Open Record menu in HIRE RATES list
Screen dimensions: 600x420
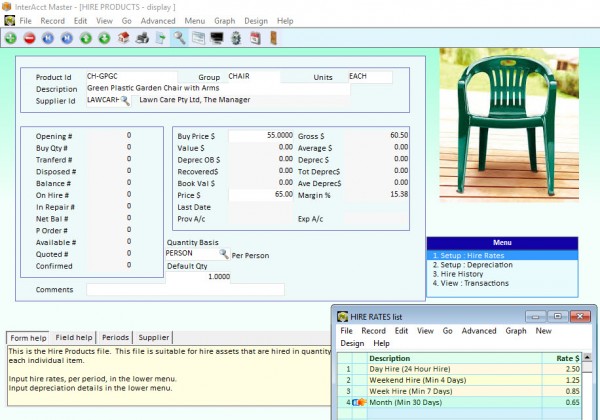pyautogui.click(x=373, y=330)
